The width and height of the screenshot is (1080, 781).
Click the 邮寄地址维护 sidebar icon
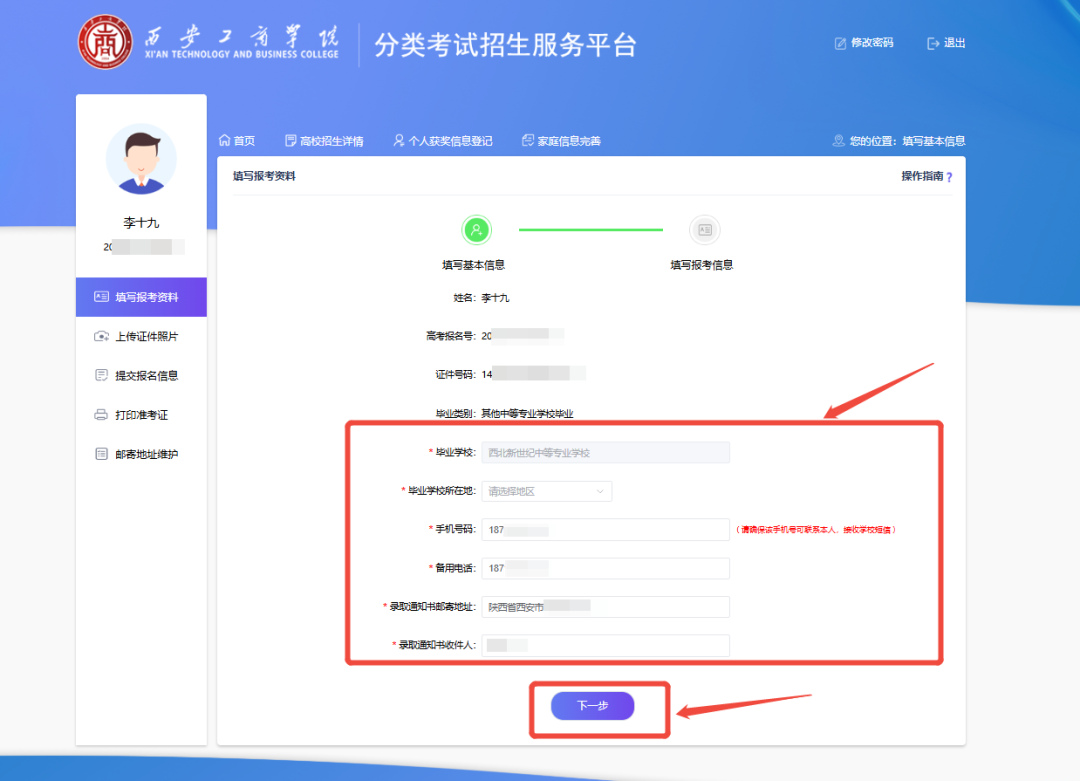click(103, 453)
